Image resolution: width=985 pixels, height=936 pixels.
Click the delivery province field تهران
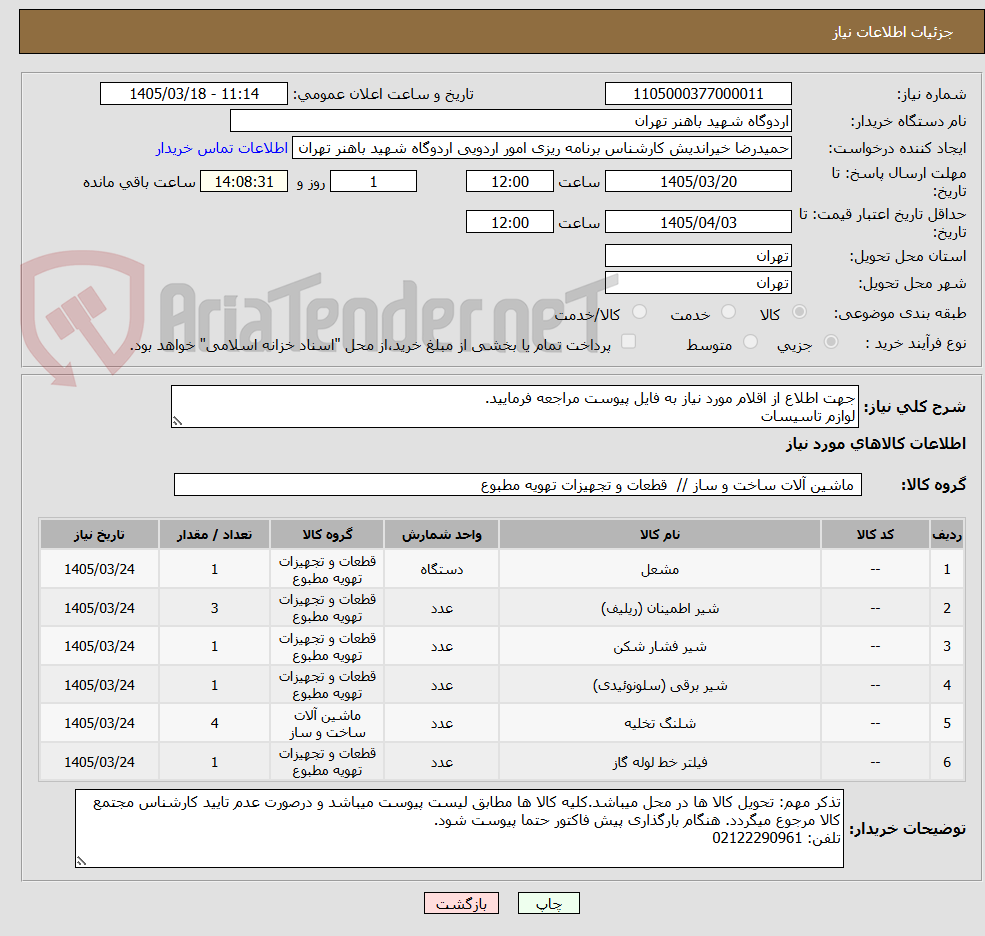(x=698, y=256)
